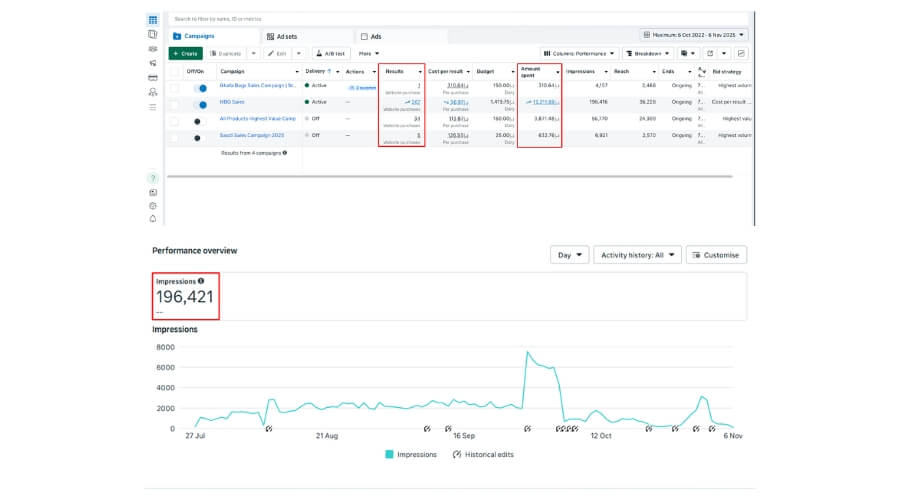
Task: Open the HBO Sales campaign link
Action: [x=232, y=102]
